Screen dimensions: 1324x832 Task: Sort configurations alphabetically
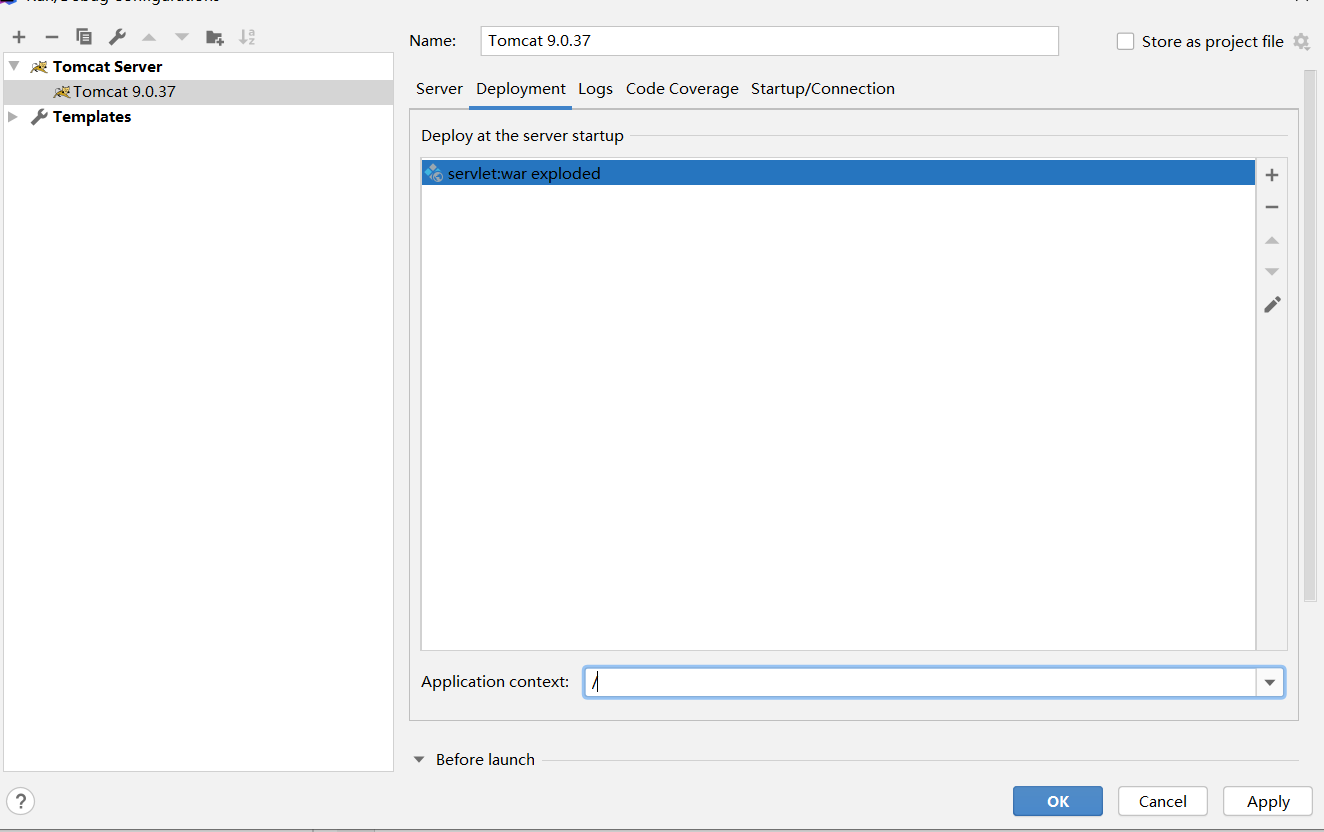click(x=247, y=37)
